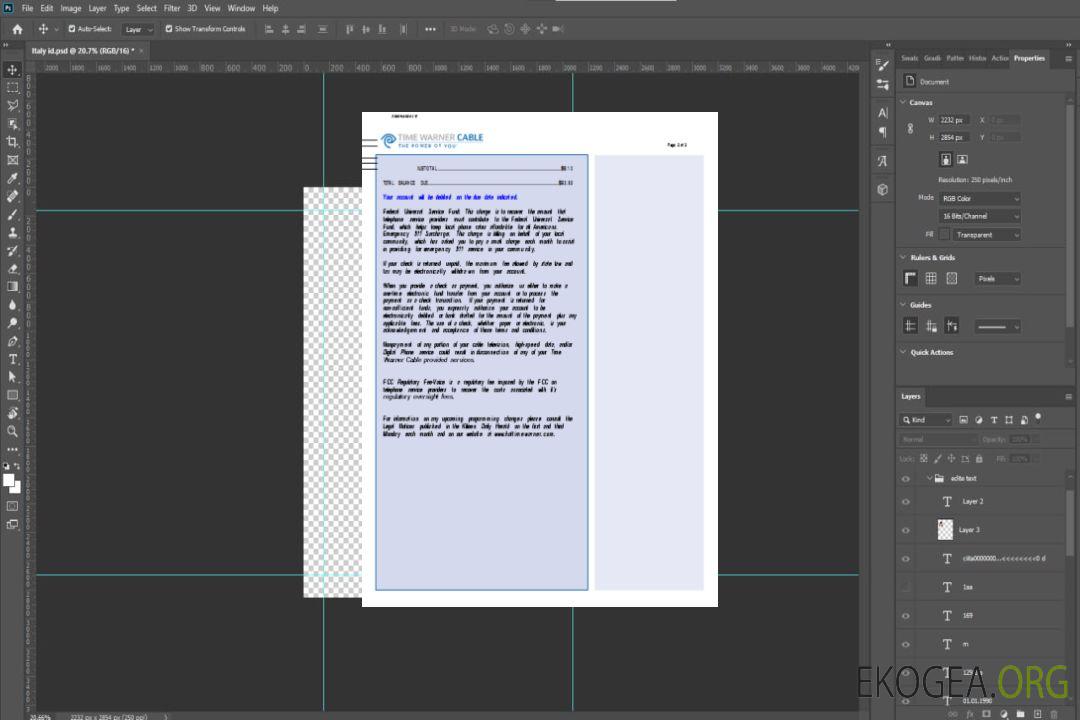The width and height of the screenshot is (1080, 720).
Task: Uncheck Show Transform Controls
Action: [x=168, y=29]
